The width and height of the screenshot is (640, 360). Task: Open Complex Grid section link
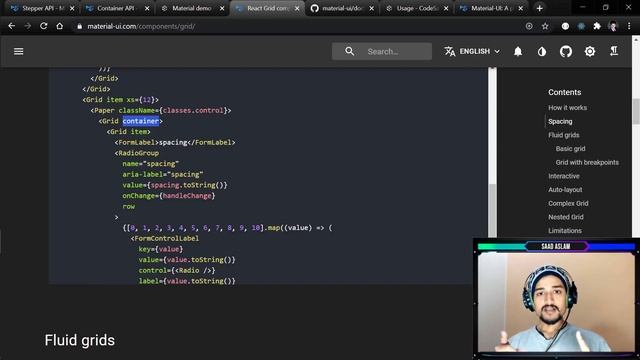(568, 203)
